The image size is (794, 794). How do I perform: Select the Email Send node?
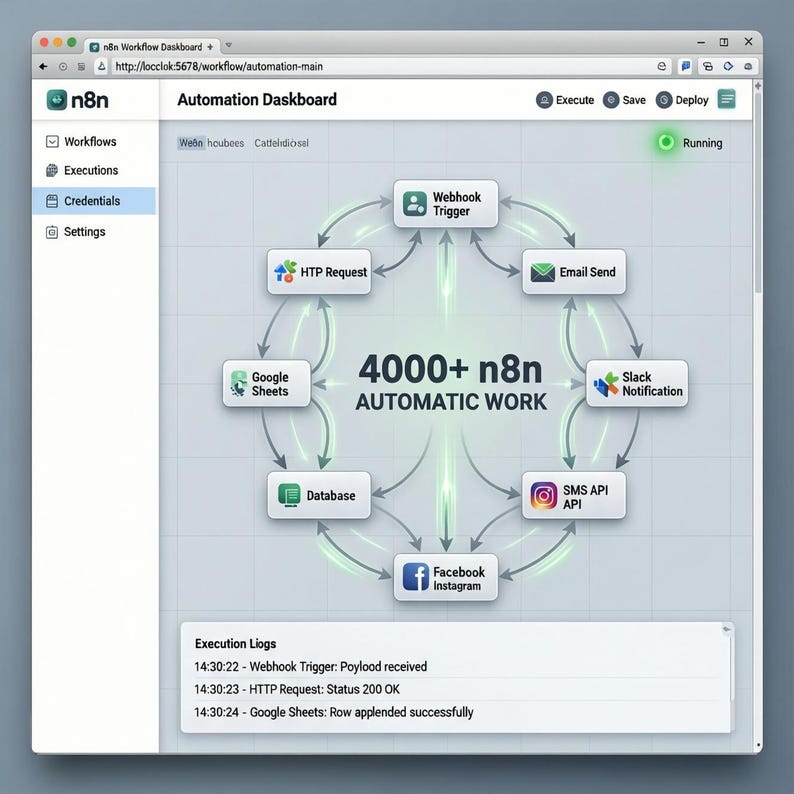click(x=574, y=272)
